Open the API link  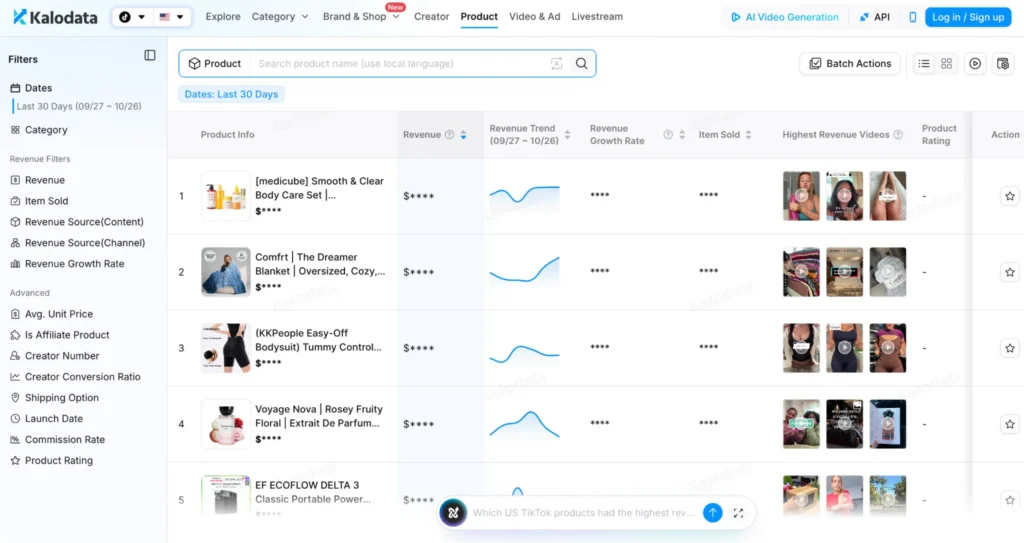tap(874, 17)
